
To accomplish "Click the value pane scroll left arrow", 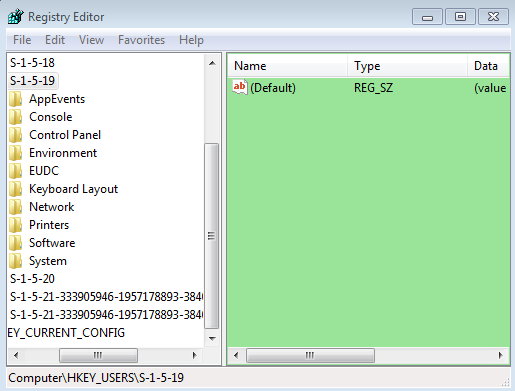I will pos(236,355).
